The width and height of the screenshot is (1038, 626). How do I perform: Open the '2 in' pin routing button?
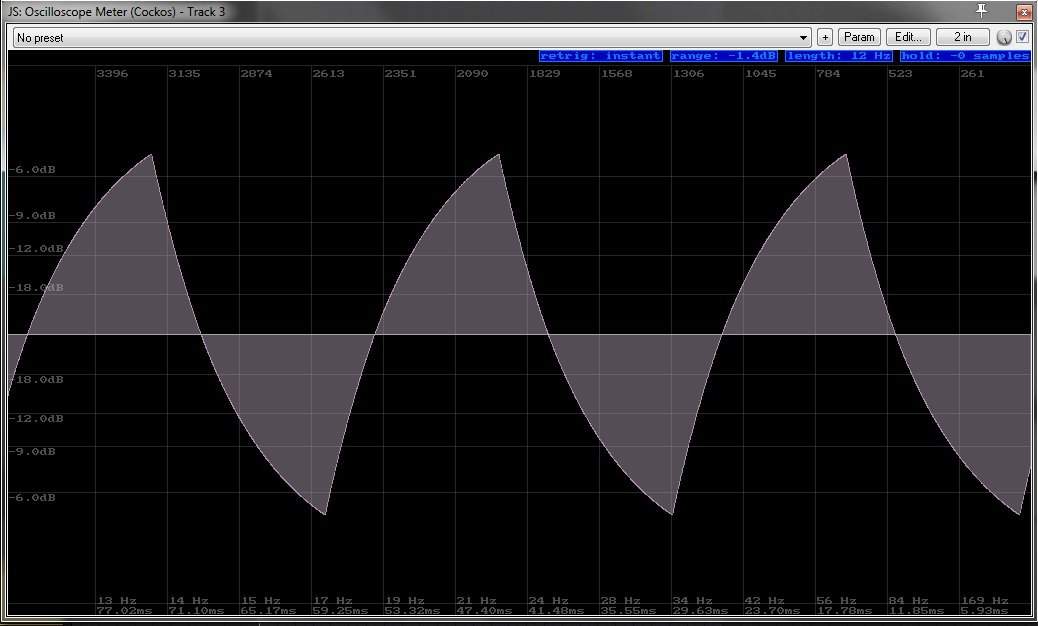pyautogui.click(x=962, y=37)
